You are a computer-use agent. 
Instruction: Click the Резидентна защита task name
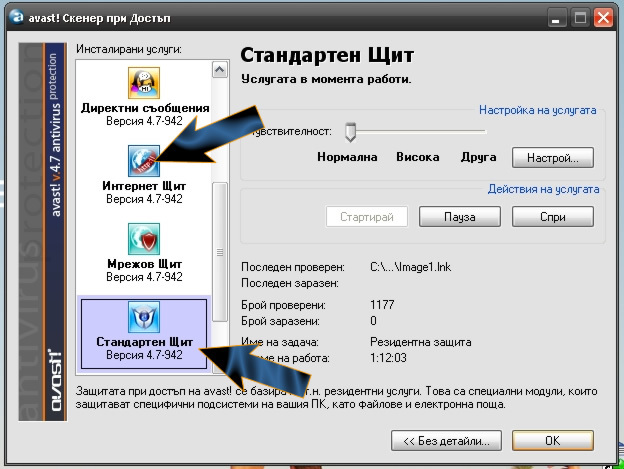click(421, 342)
